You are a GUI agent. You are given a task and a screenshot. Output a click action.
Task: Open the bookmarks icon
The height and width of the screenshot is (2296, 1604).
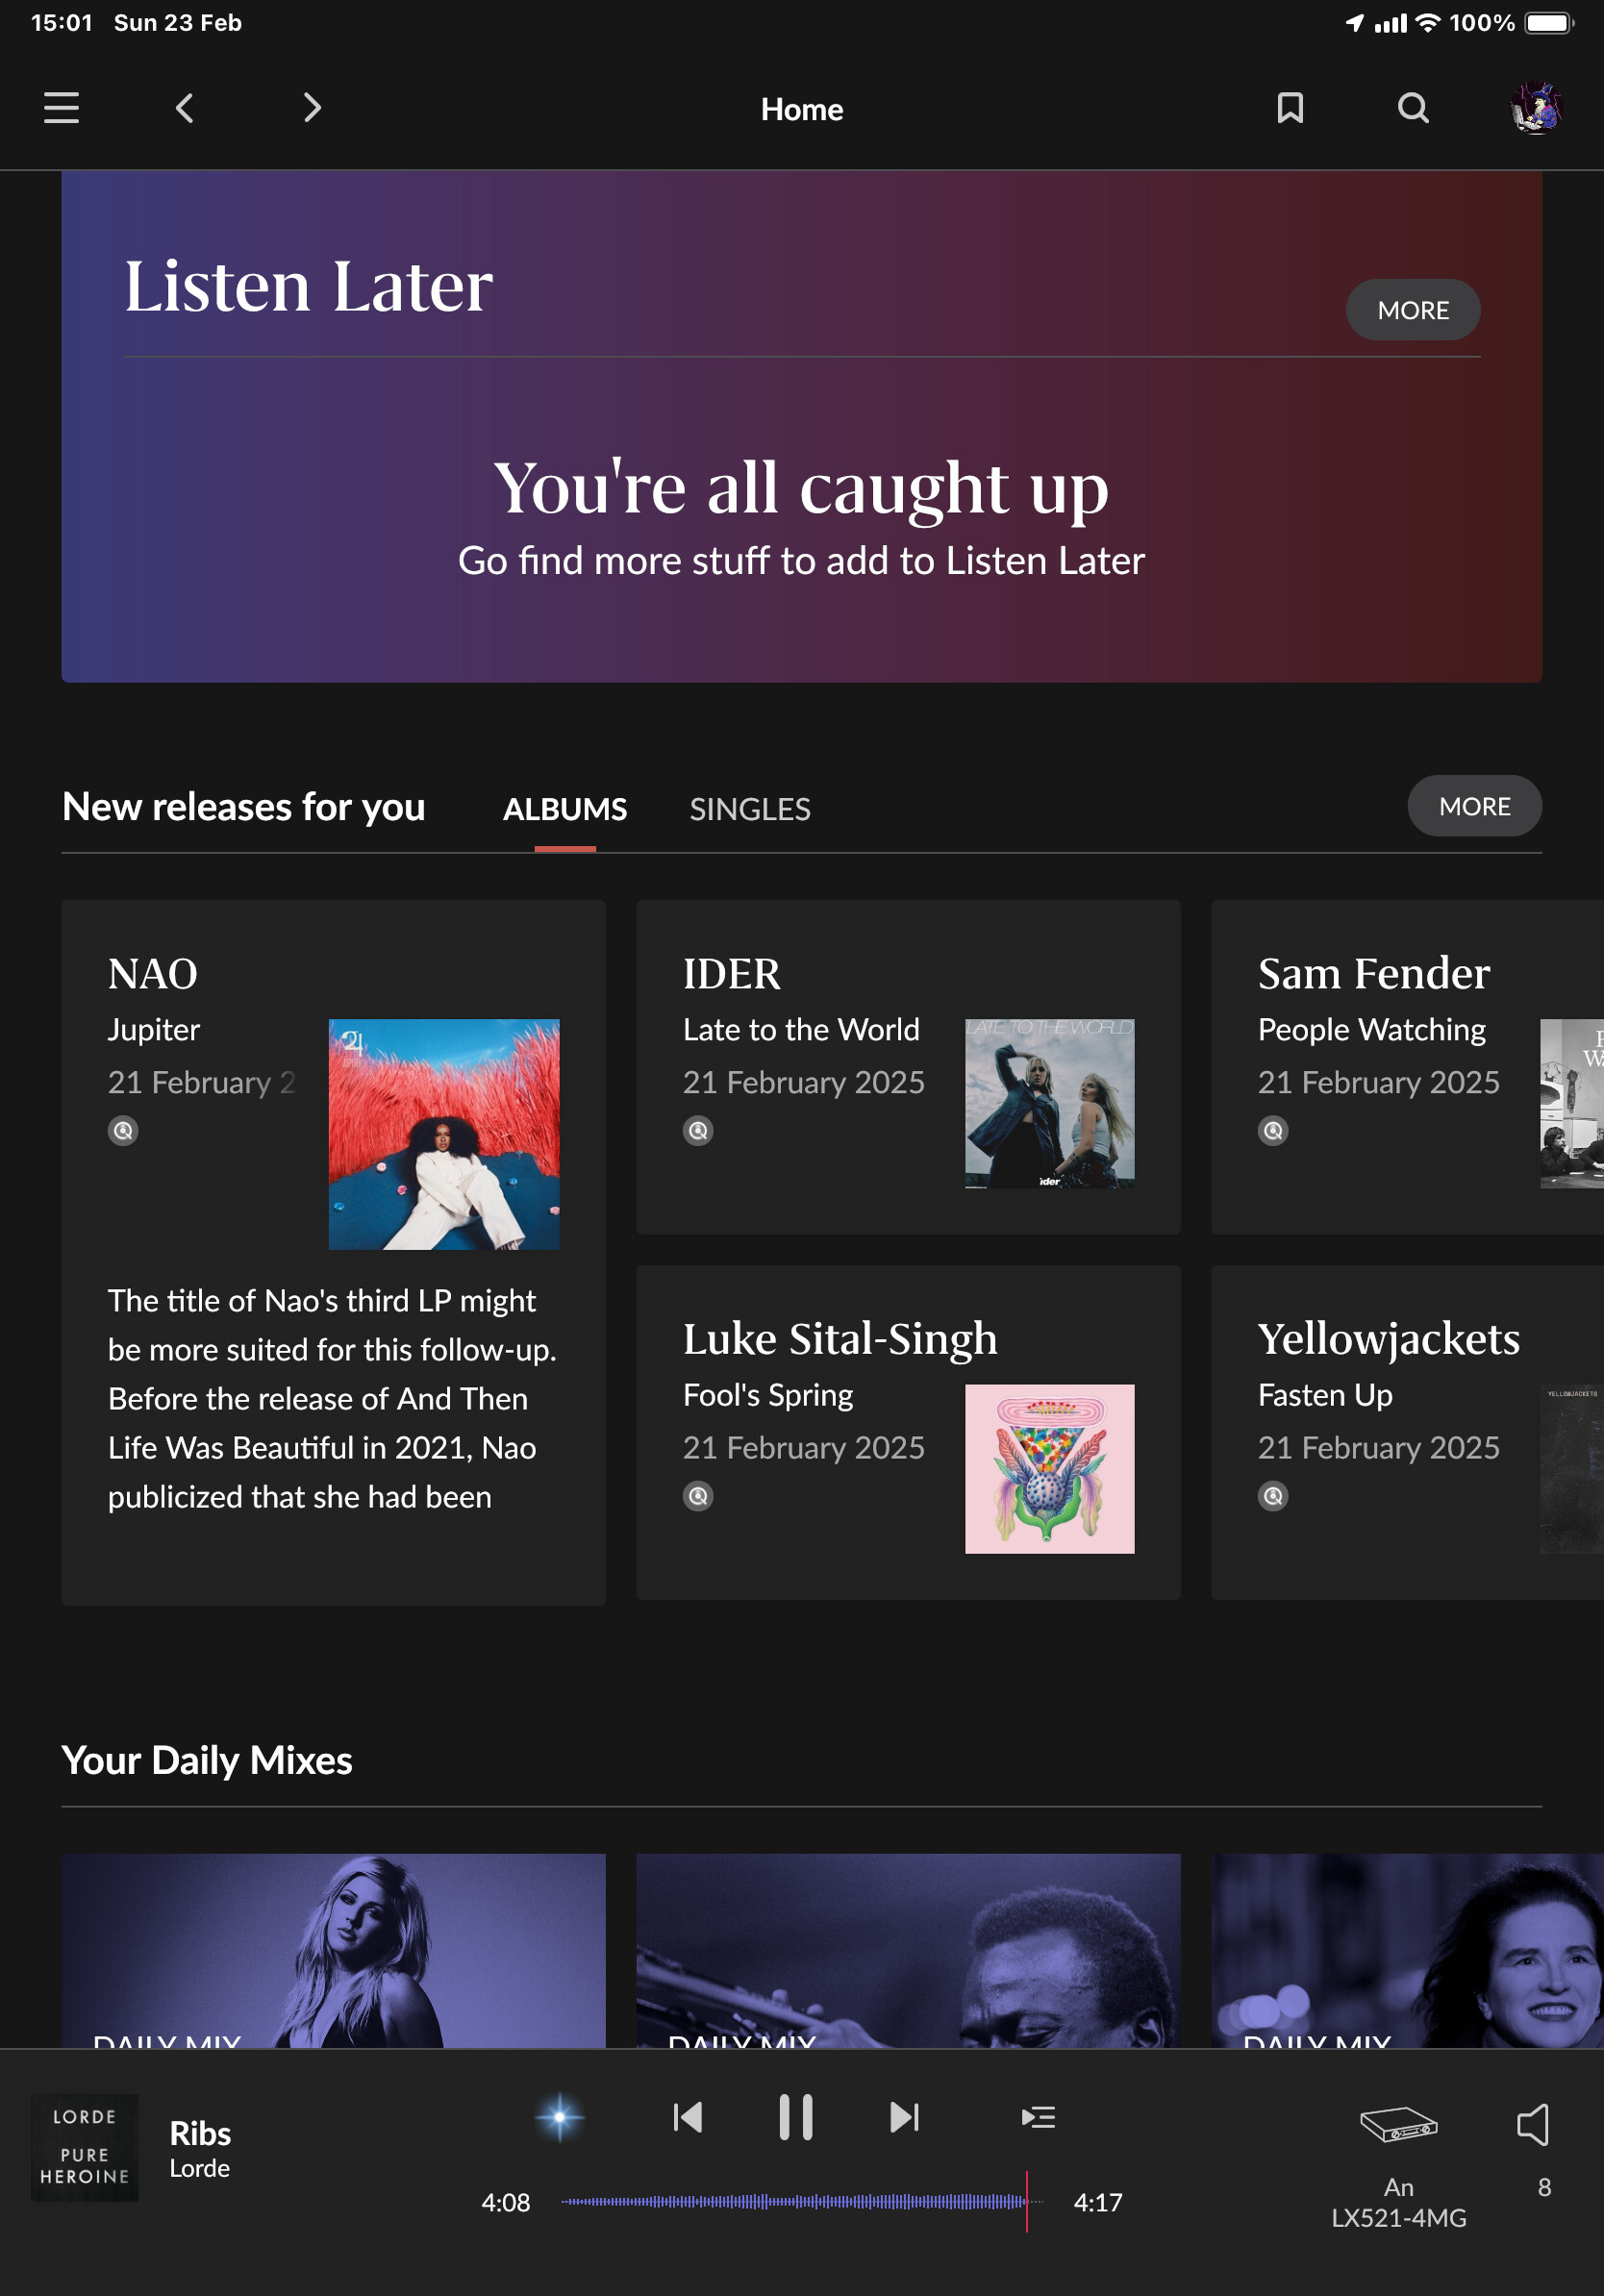point(1290,108)
